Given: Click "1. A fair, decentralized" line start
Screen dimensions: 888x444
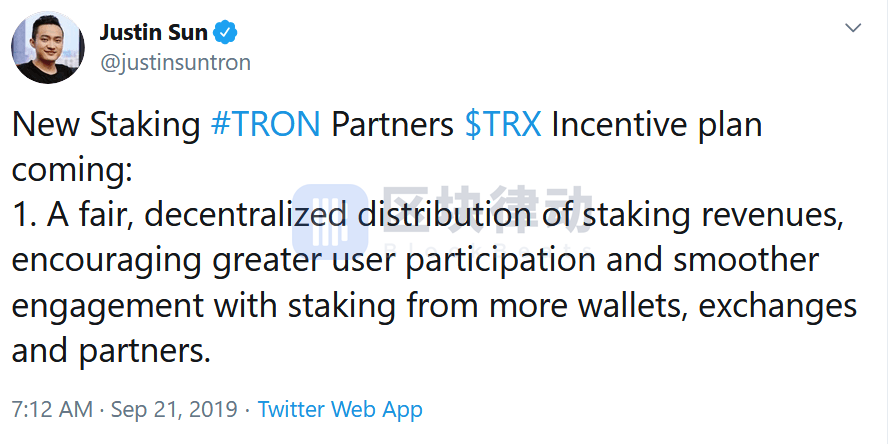Looking at the screenshot, I should point(179,216).
